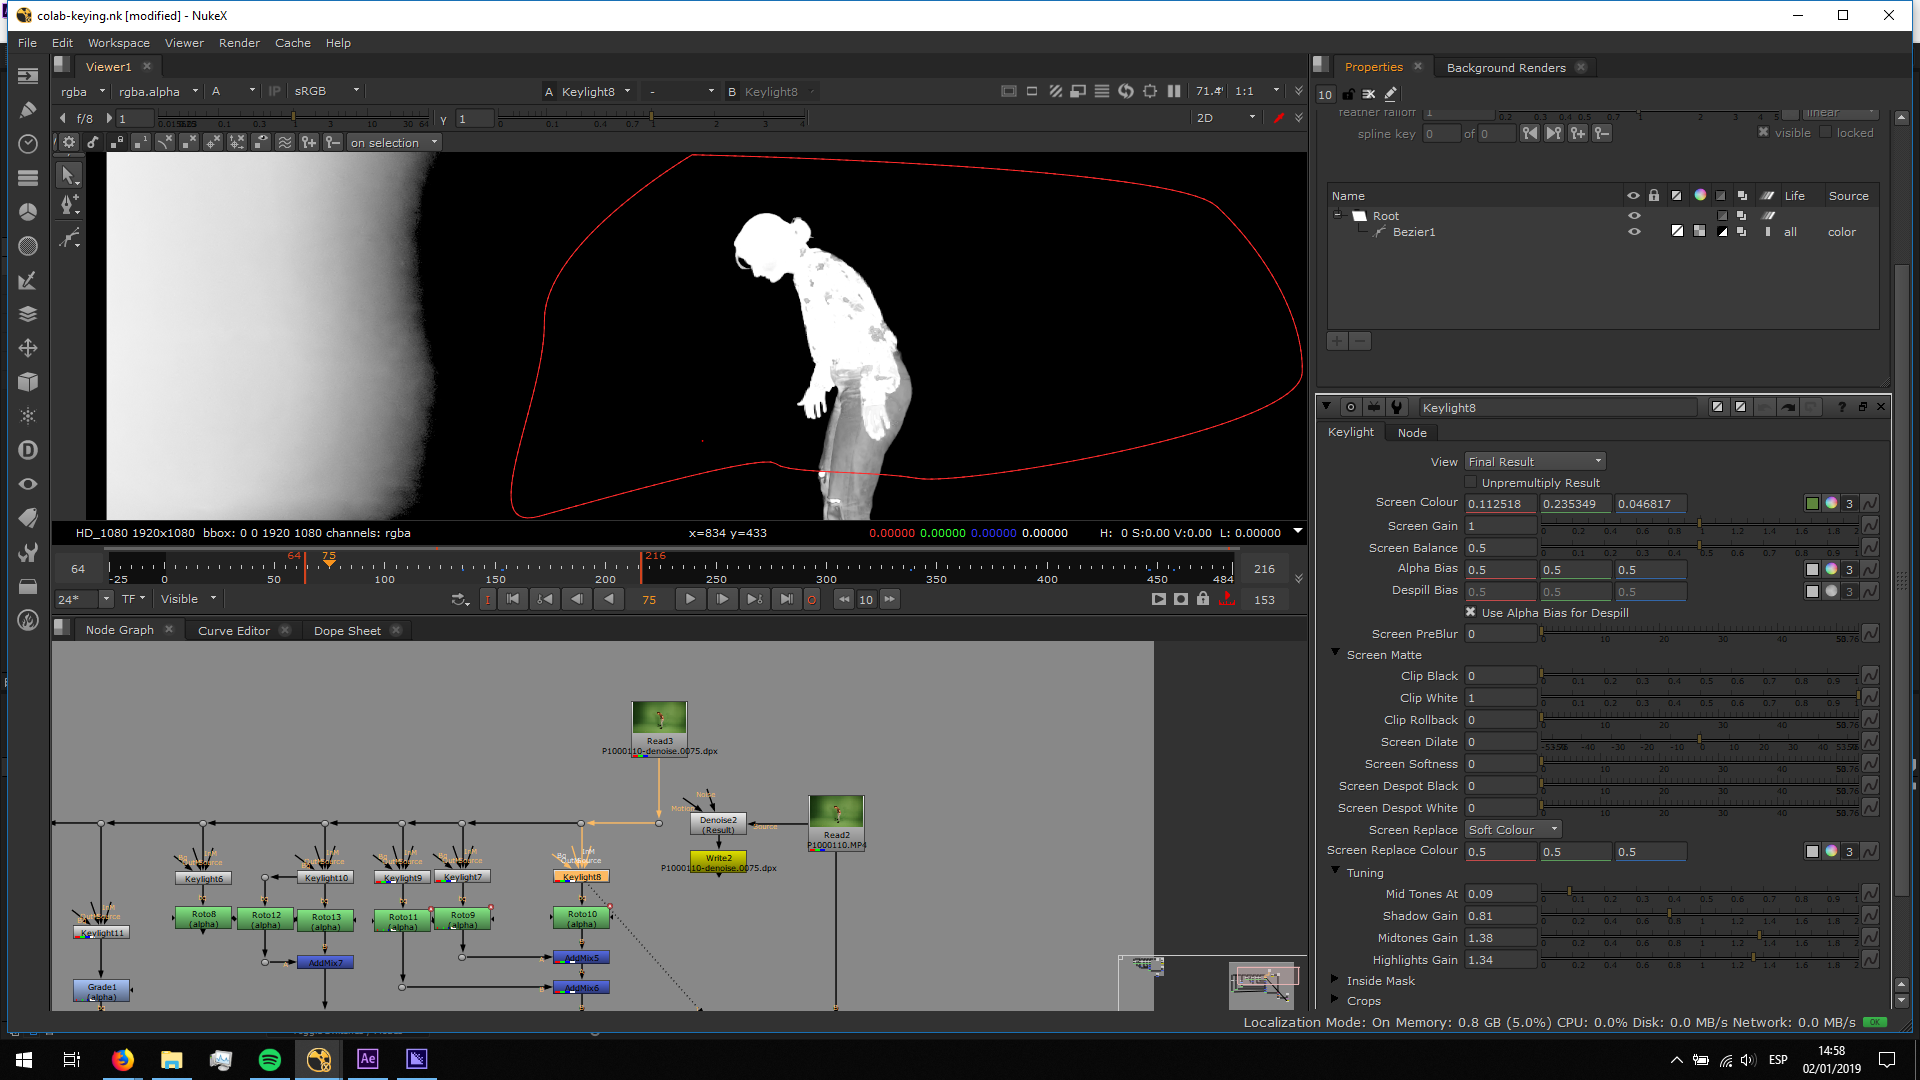Pause viewer updates with the pause icon
This screenshot has width=1920, height=1080.
coord(1174,91)
